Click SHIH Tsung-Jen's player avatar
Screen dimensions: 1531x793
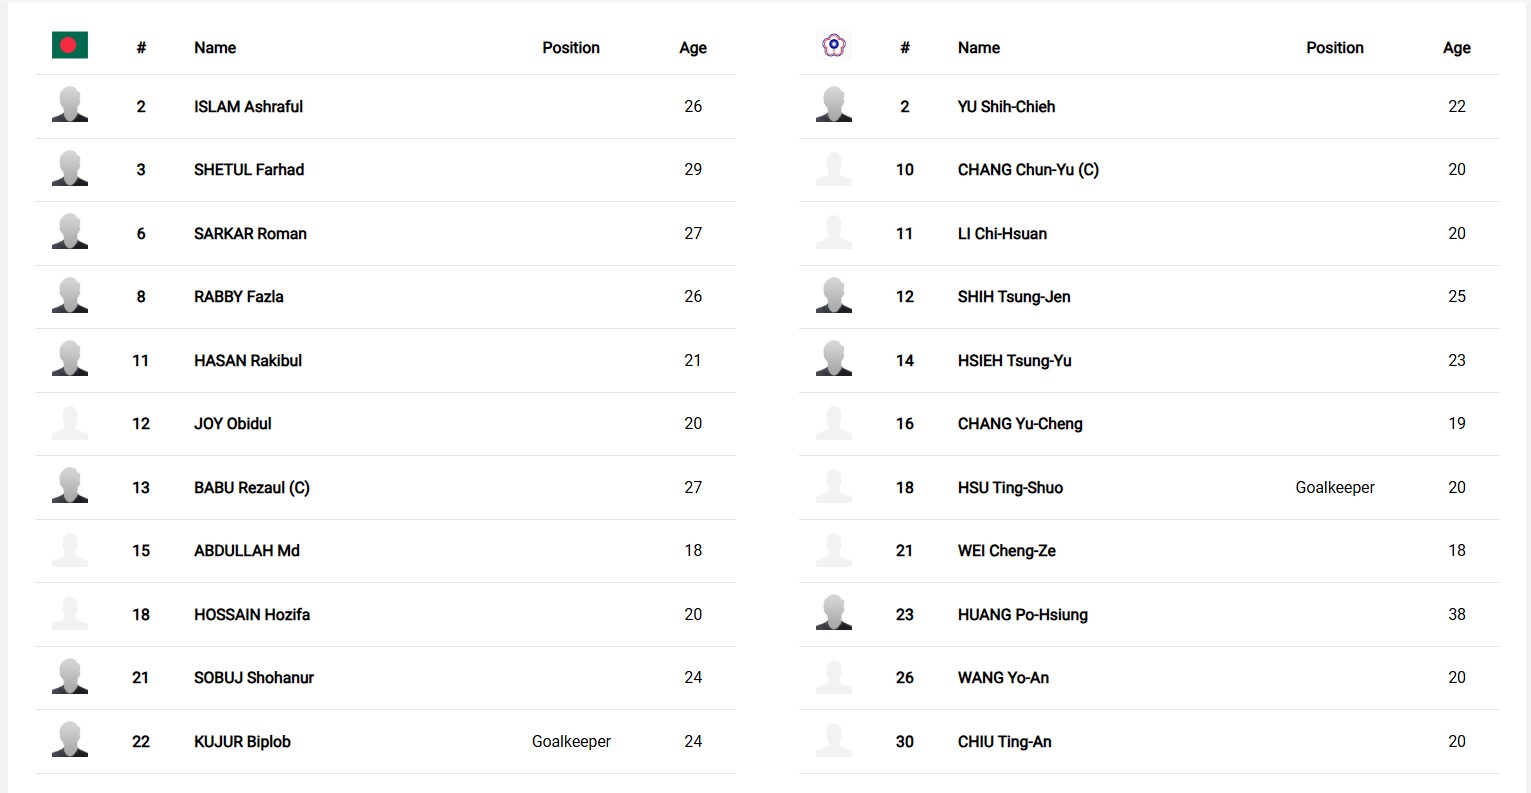click(833, 296)
